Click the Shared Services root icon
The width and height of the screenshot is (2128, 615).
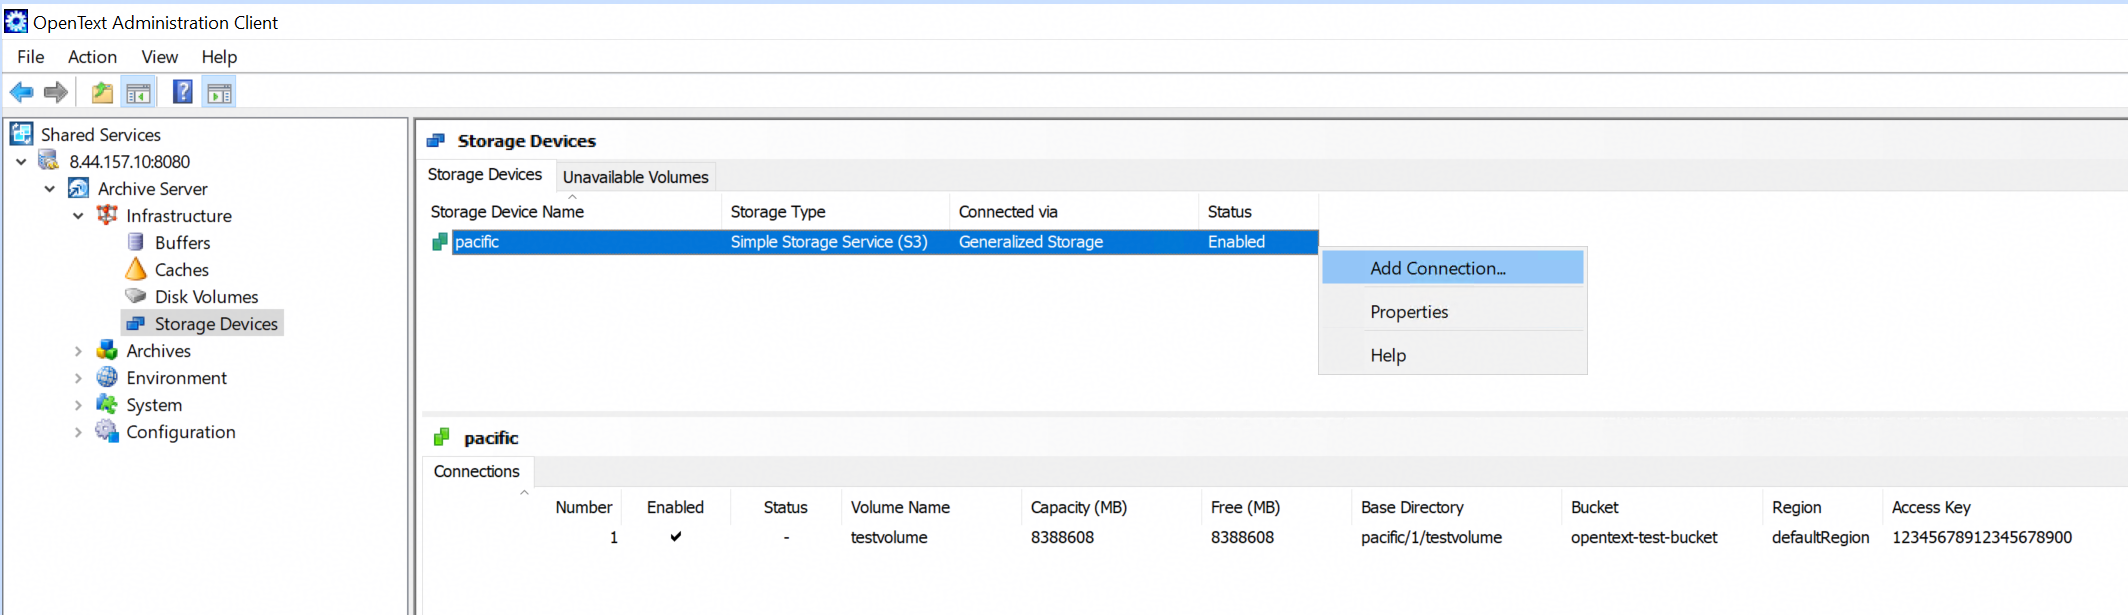pyautogui.click(x=21, y=134)
